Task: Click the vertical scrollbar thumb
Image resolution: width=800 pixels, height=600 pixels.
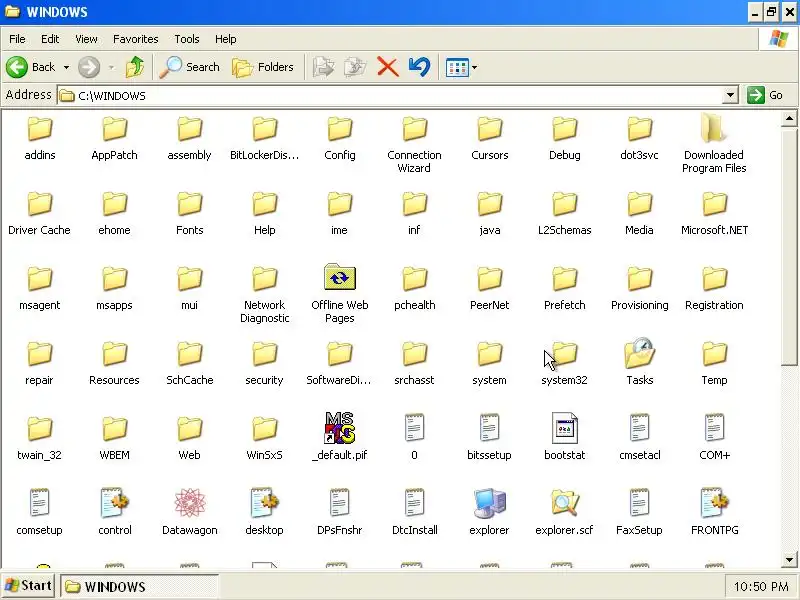Action: [789, 246]
